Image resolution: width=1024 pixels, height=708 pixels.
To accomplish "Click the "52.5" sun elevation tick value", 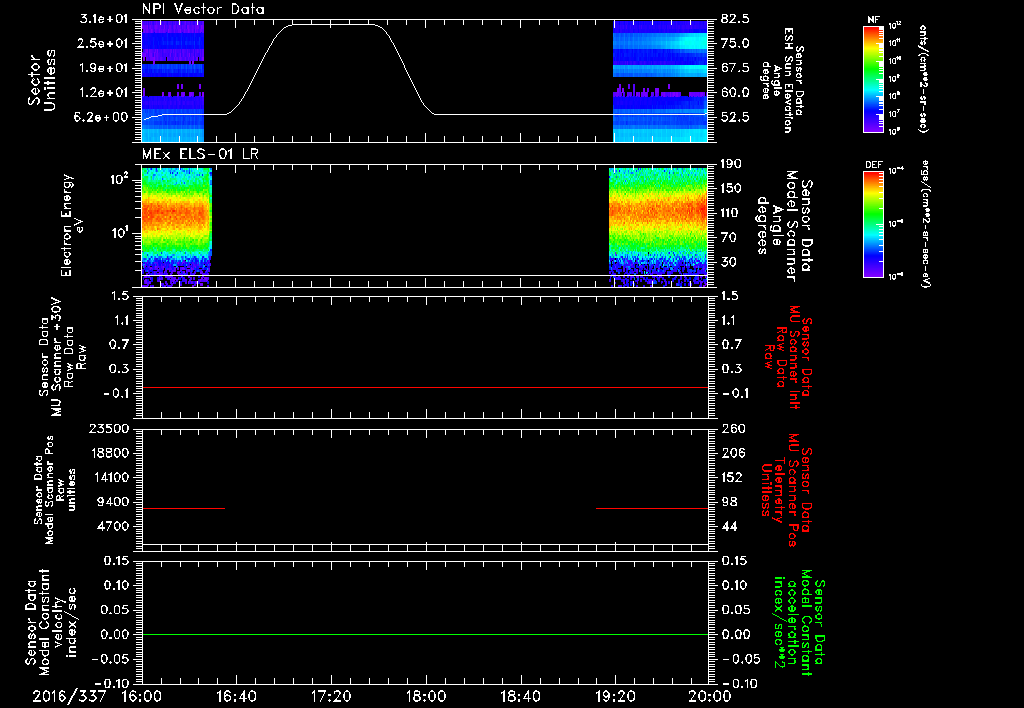I will click(735, 117).
